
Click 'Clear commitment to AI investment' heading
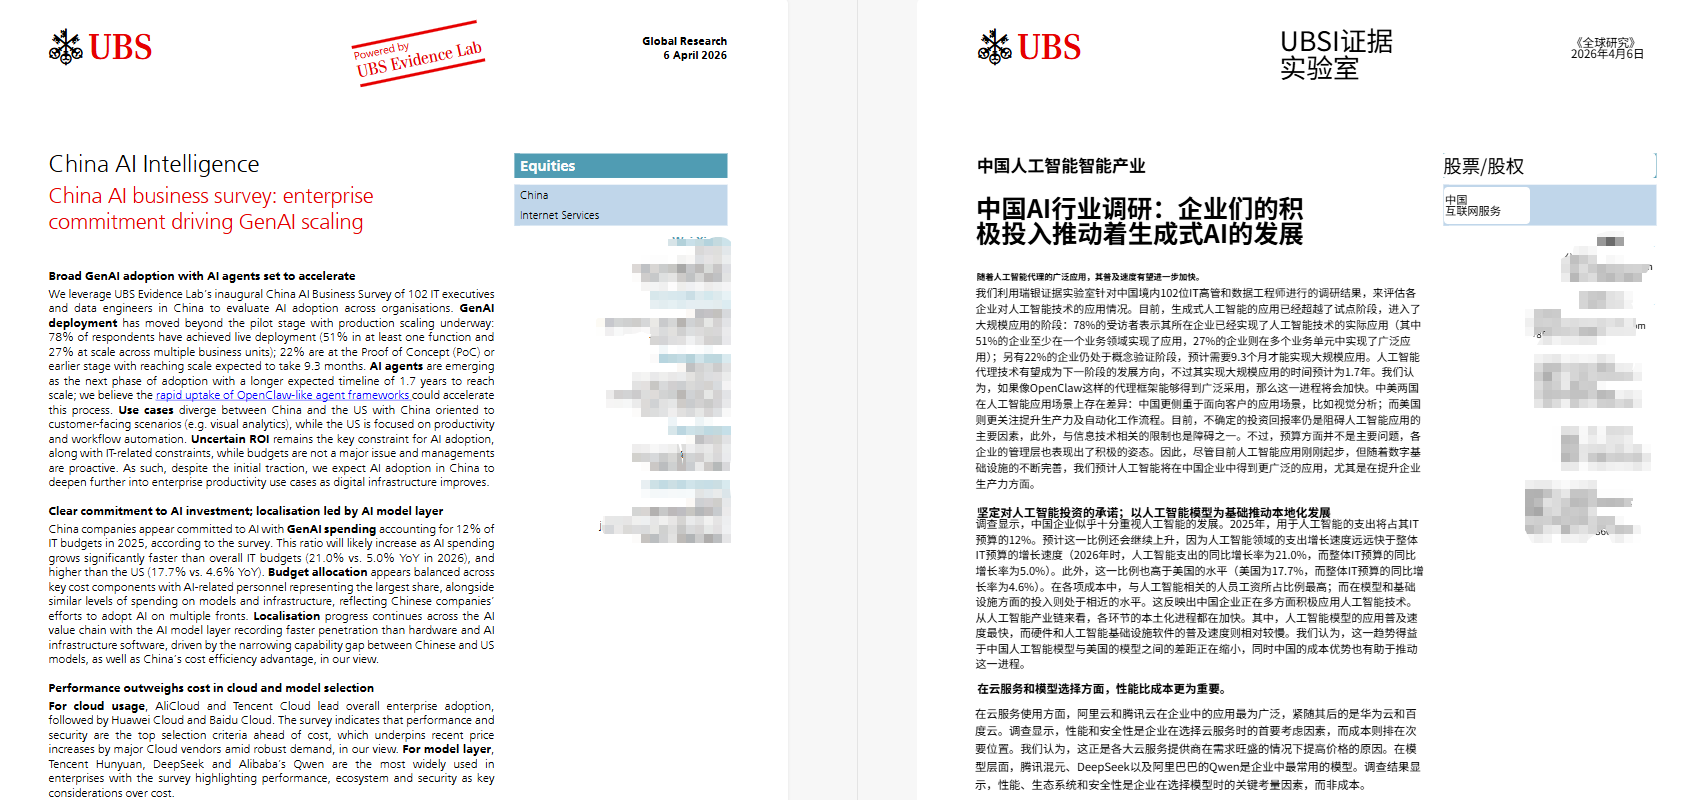tap(246, 511)
